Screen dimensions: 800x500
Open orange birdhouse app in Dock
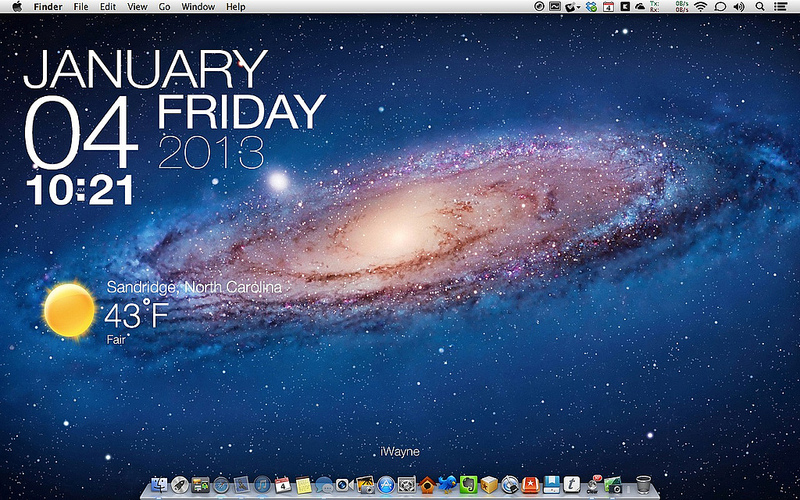pos(428,485)
